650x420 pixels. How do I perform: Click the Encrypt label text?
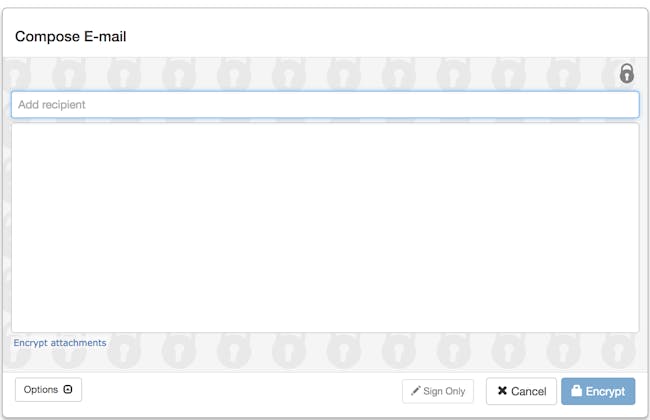[x=605, y=391]
